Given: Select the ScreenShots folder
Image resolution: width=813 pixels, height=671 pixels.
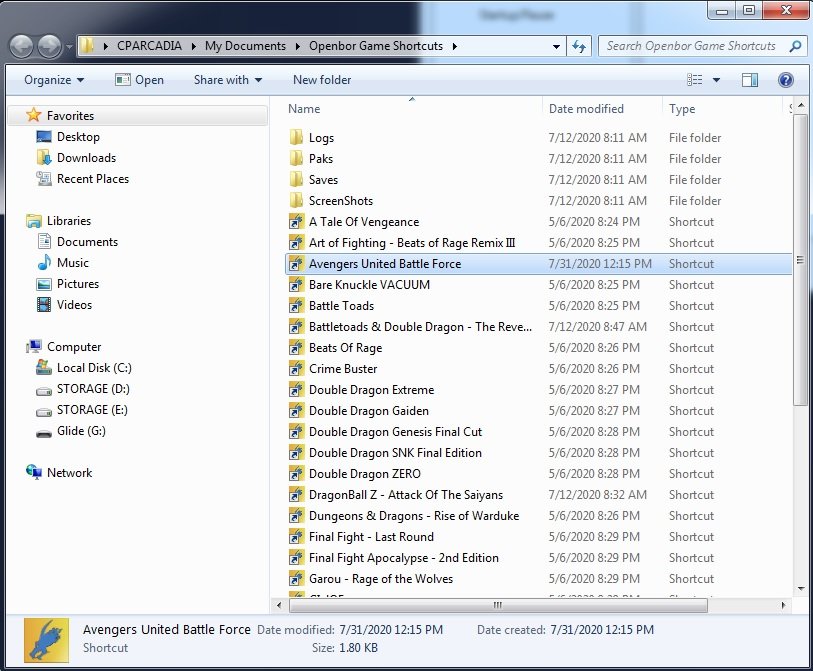Looking at the screenshot, I should (538, 201).
